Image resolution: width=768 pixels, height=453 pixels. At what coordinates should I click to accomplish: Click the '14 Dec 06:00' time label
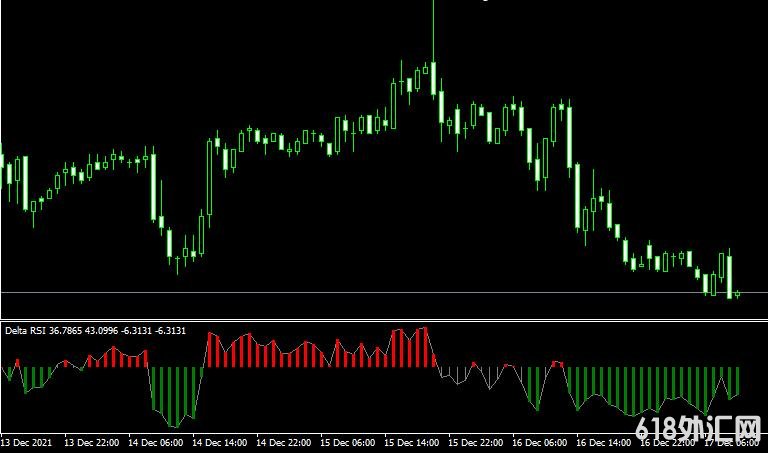156,443
